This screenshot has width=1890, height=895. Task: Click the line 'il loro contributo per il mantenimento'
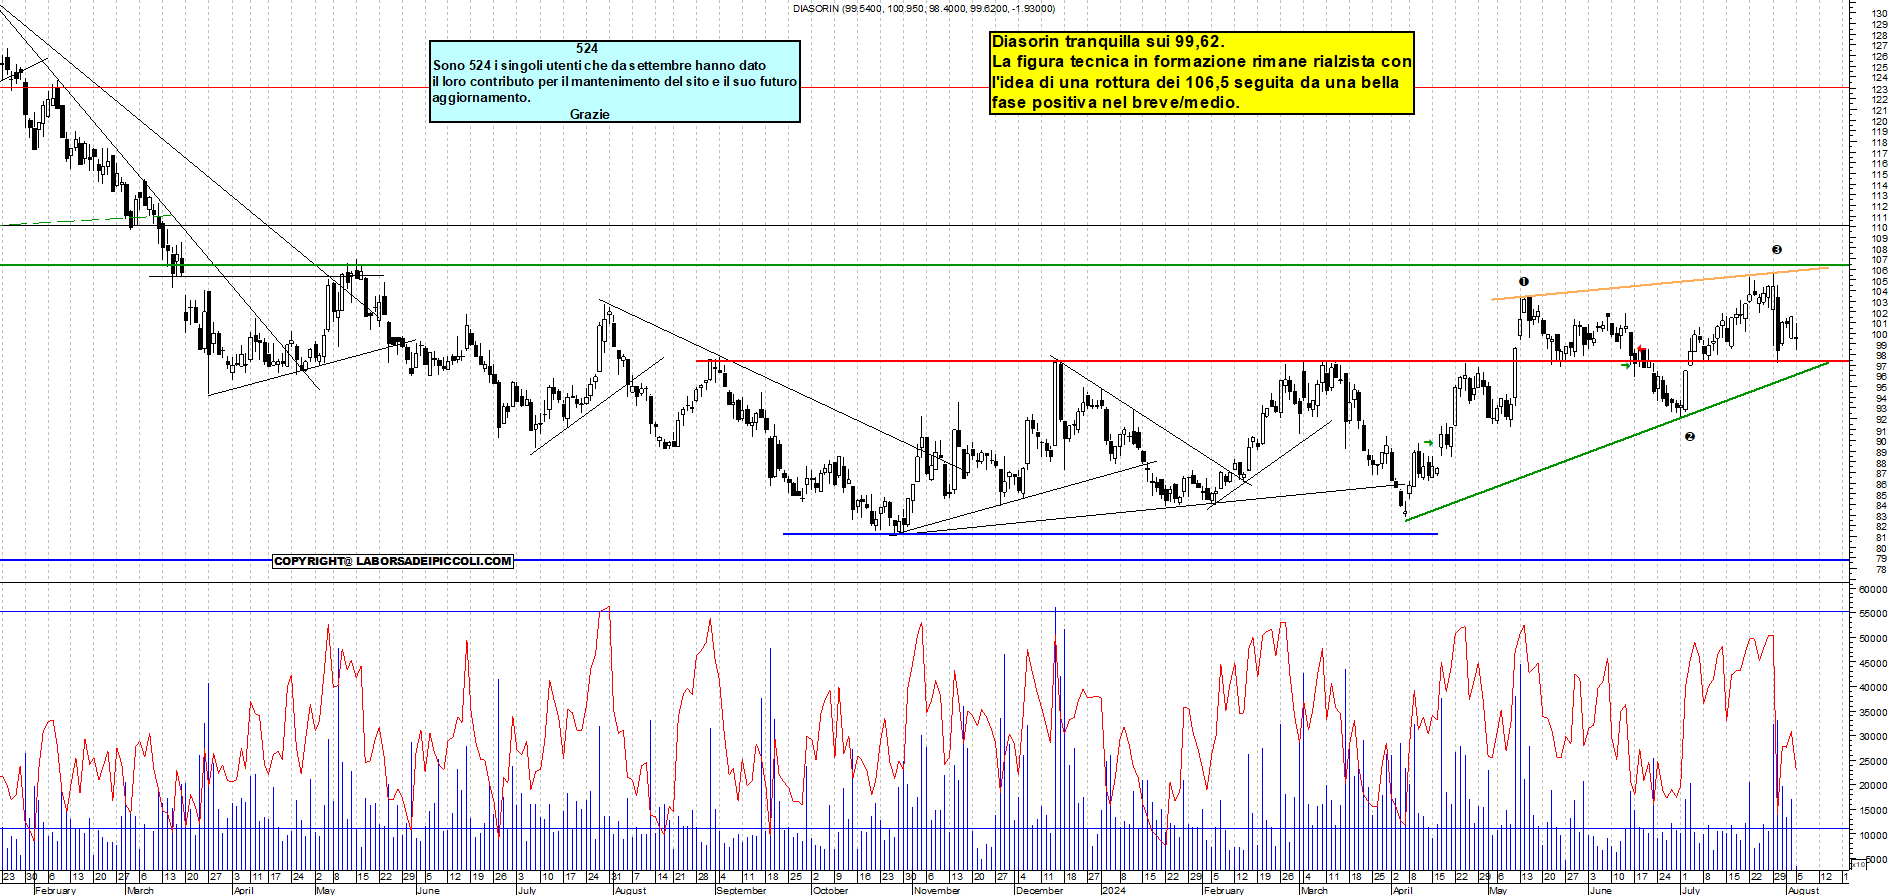click(615, 81)
